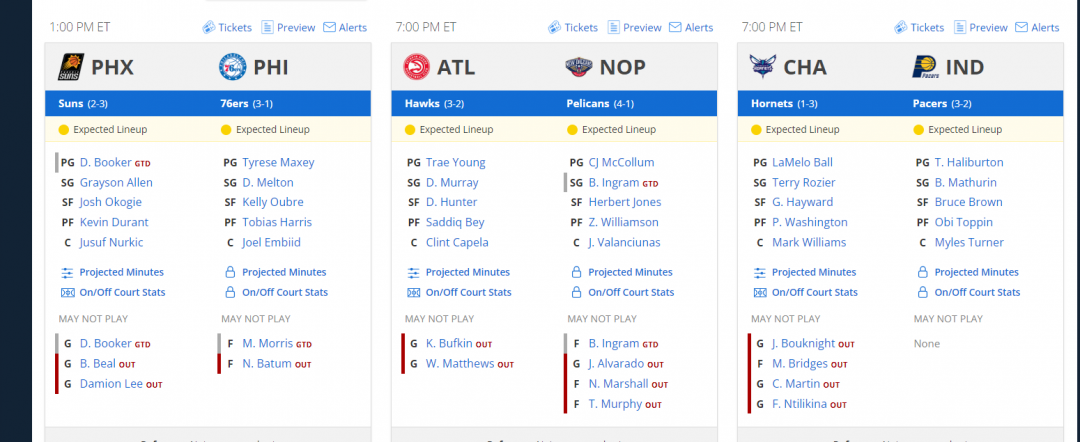Open LaMelo Ball's player page
Viewport: 1080px width, 442px height.
(802, 162)
